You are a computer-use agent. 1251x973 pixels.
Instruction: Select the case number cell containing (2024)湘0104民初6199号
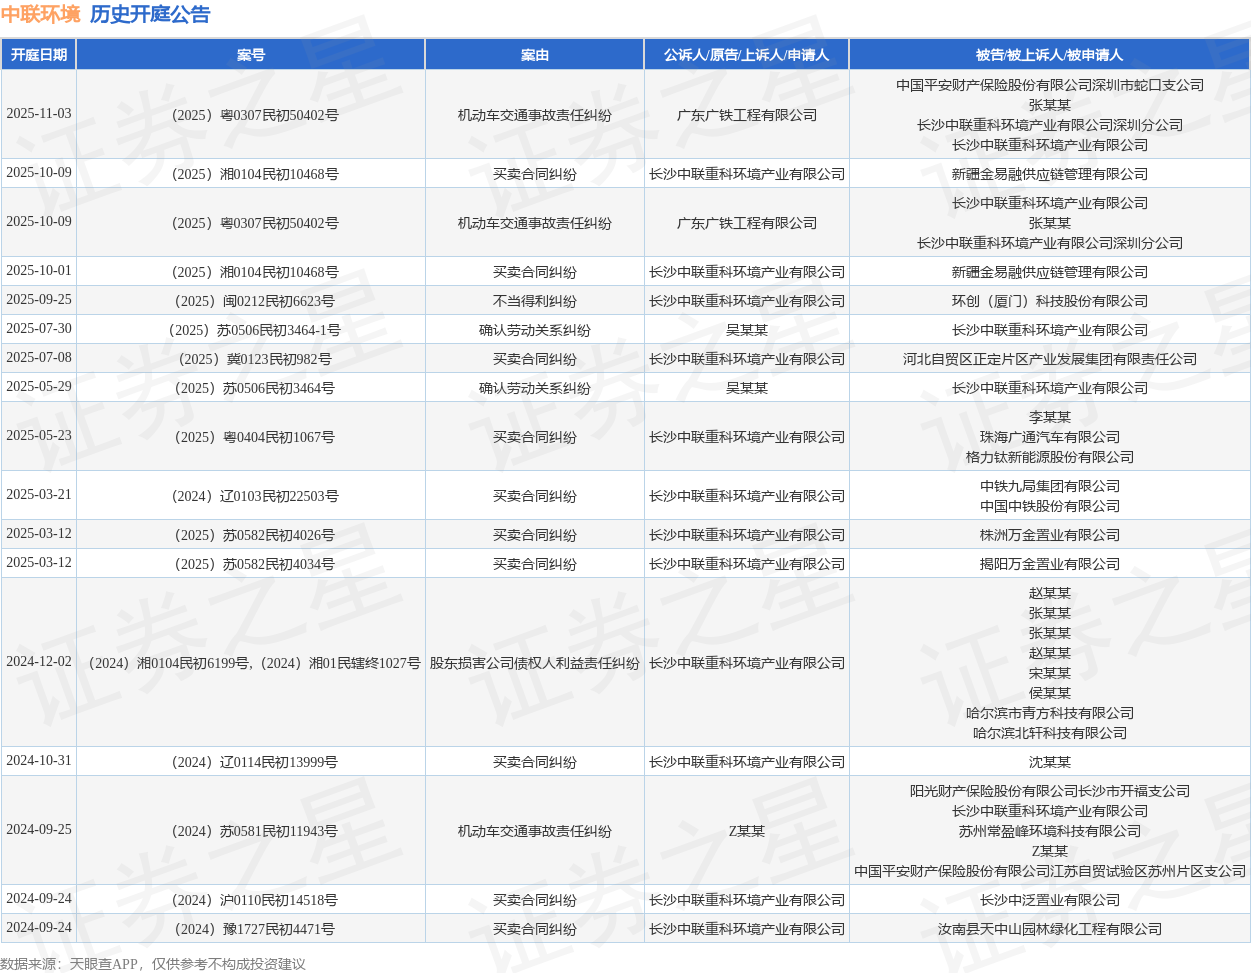pyautogui.click(x=251, y=663)
